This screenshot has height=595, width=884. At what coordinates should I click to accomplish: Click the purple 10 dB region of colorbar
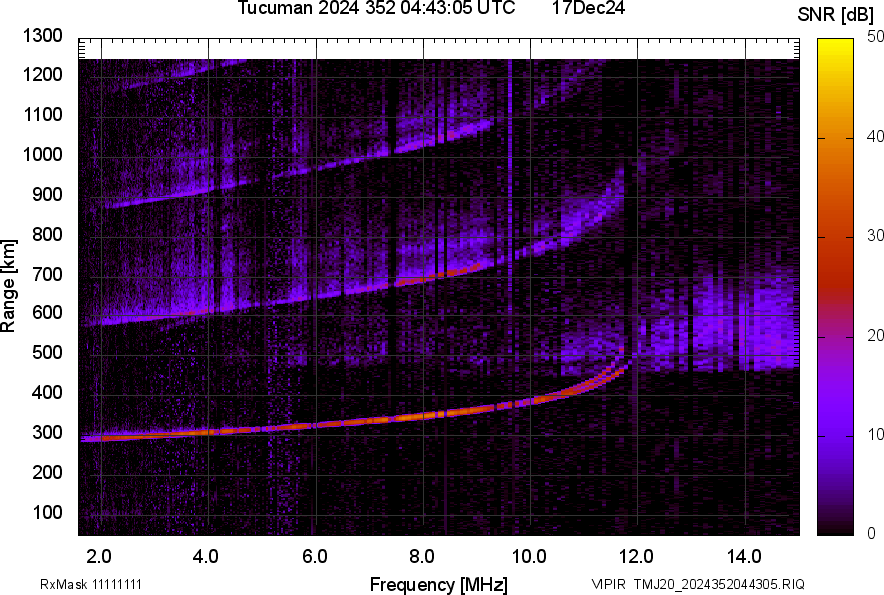click(x=835, y=435)
